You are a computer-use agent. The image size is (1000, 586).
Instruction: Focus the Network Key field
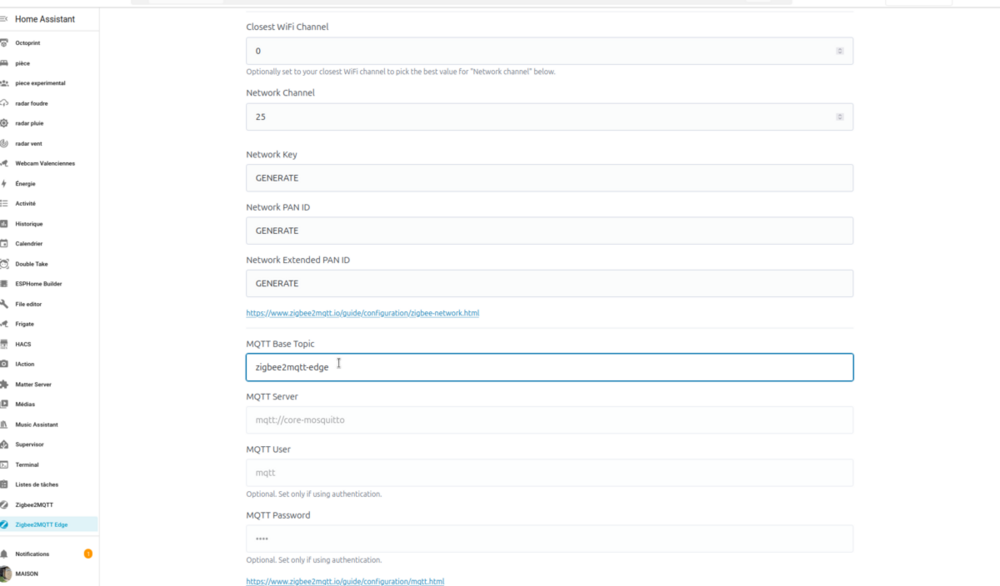tap(549, 178)
